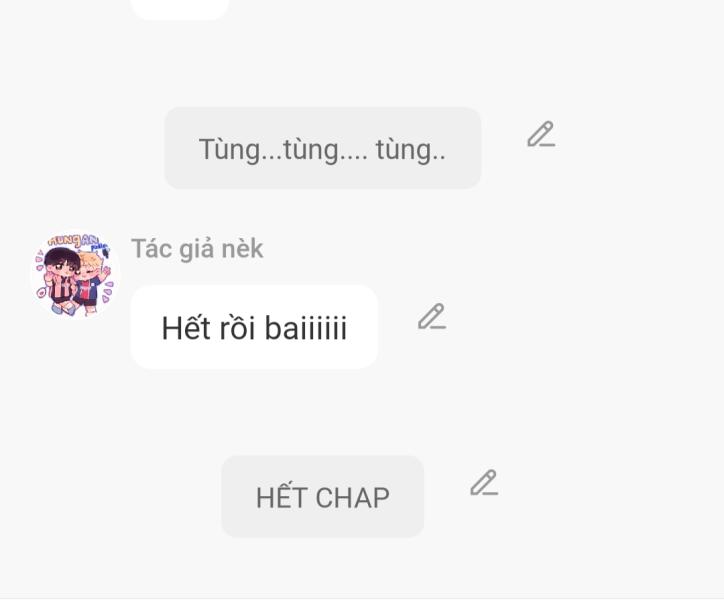Screen dimensions: 724x600
Task: Tap the word "HẾT" in the chapter-end bubble
Action: click(282, 497)
